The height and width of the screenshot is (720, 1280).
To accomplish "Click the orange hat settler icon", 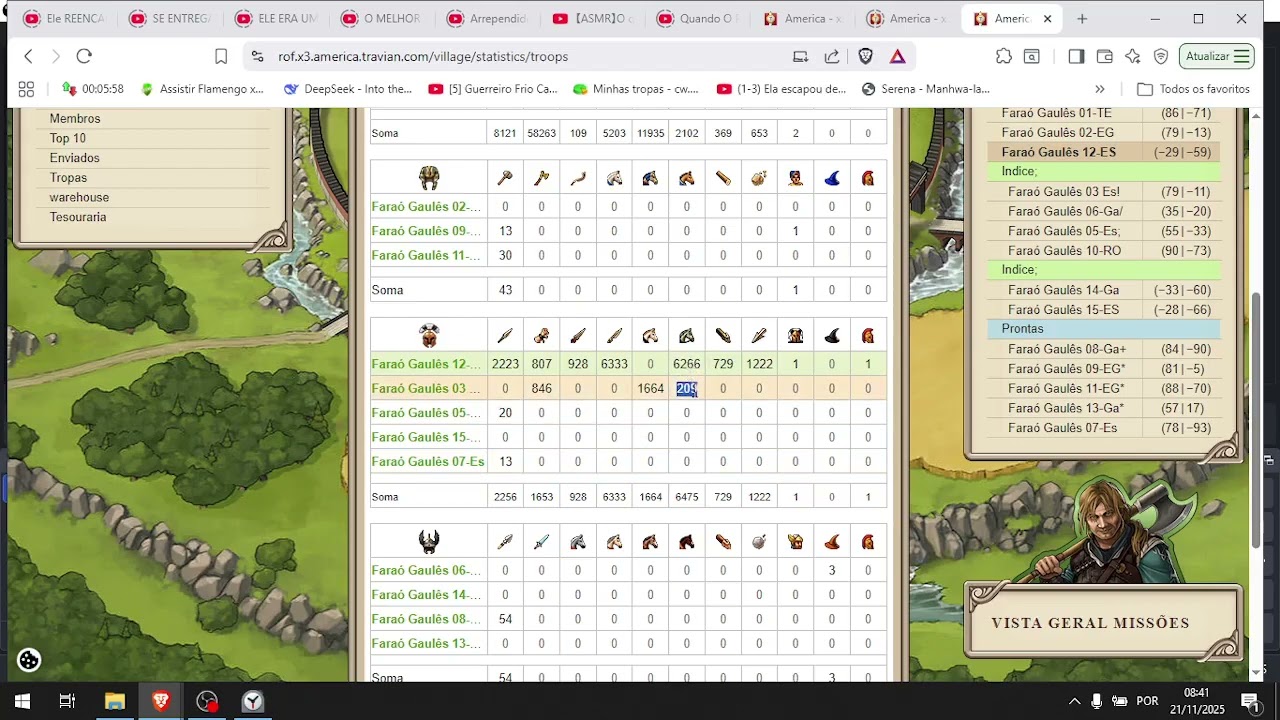I will click(x=832, y=542).
